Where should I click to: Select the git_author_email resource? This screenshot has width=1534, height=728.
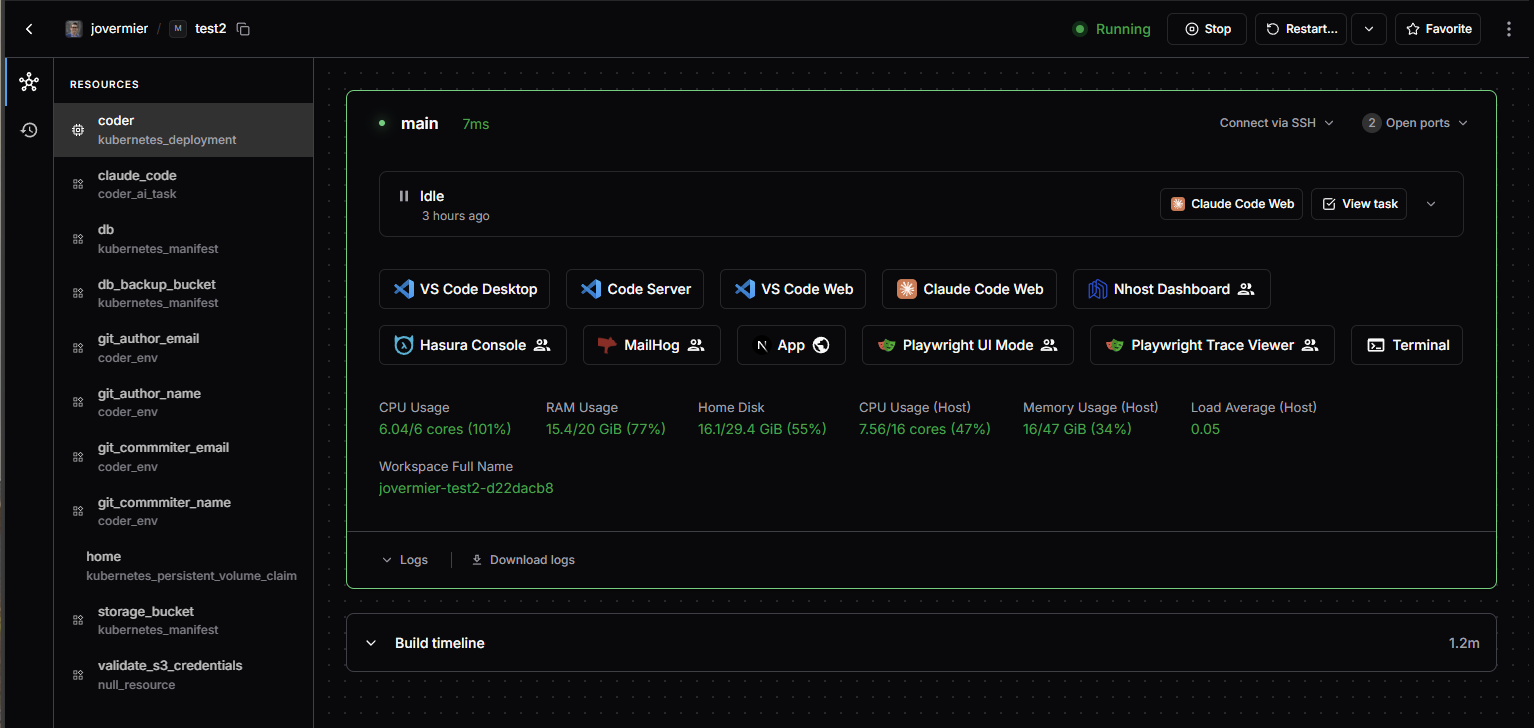[x=184, y=348]
